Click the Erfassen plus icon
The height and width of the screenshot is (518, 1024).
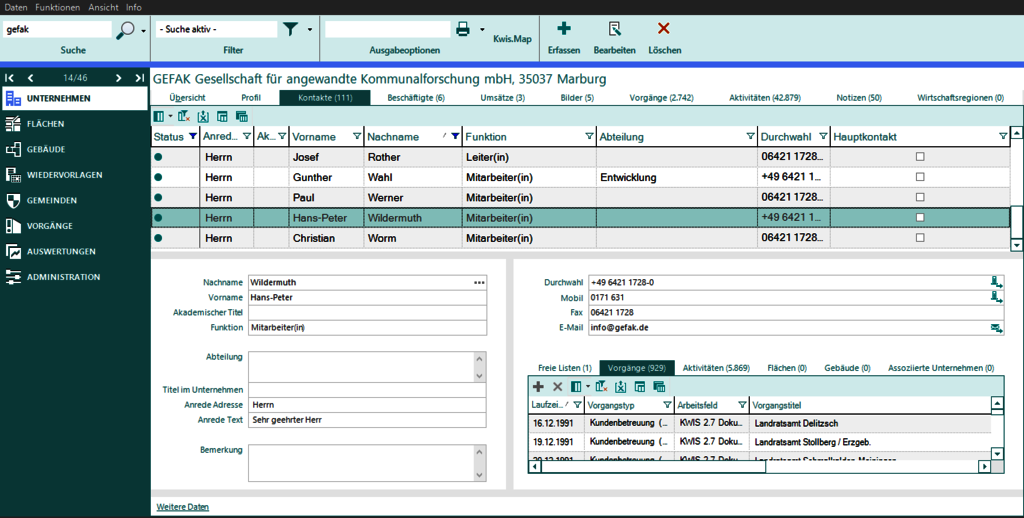coord(564,29)
